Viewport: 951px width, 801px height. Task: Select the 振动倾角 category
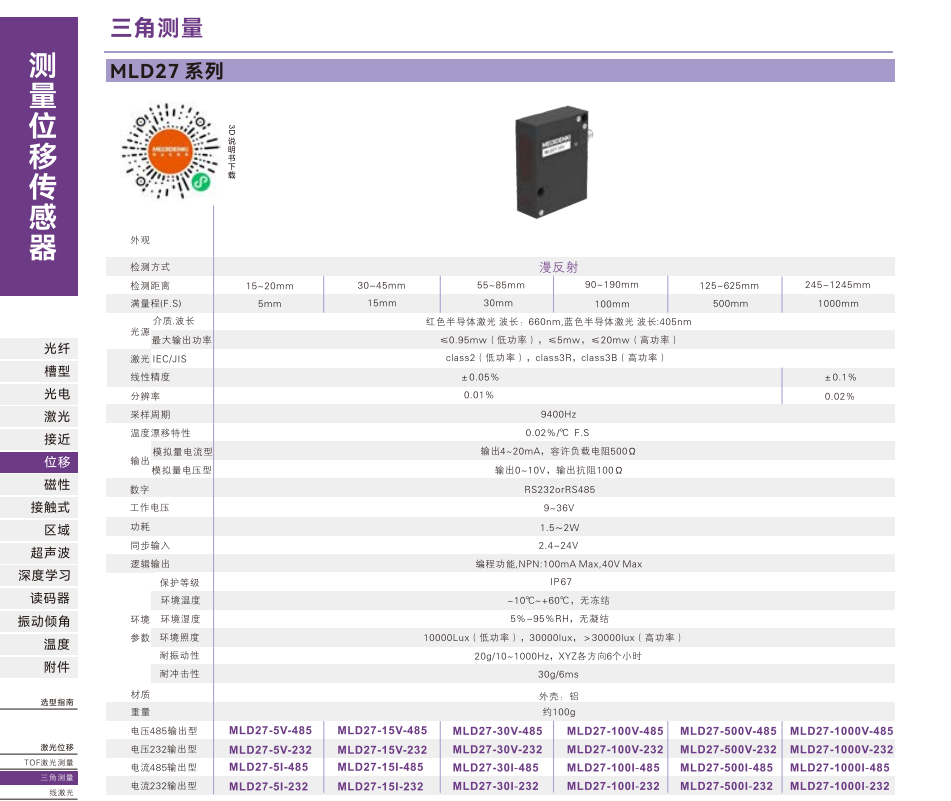pos(45,621)
